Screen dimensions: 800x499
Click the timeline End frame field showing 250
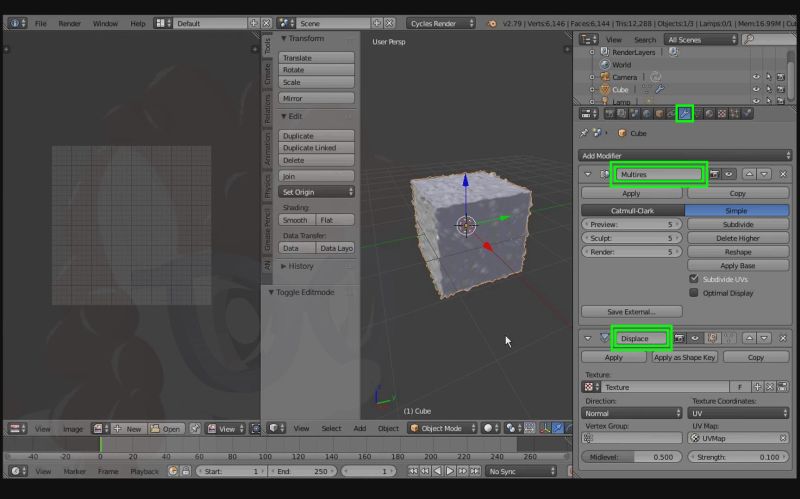[302, 471]
